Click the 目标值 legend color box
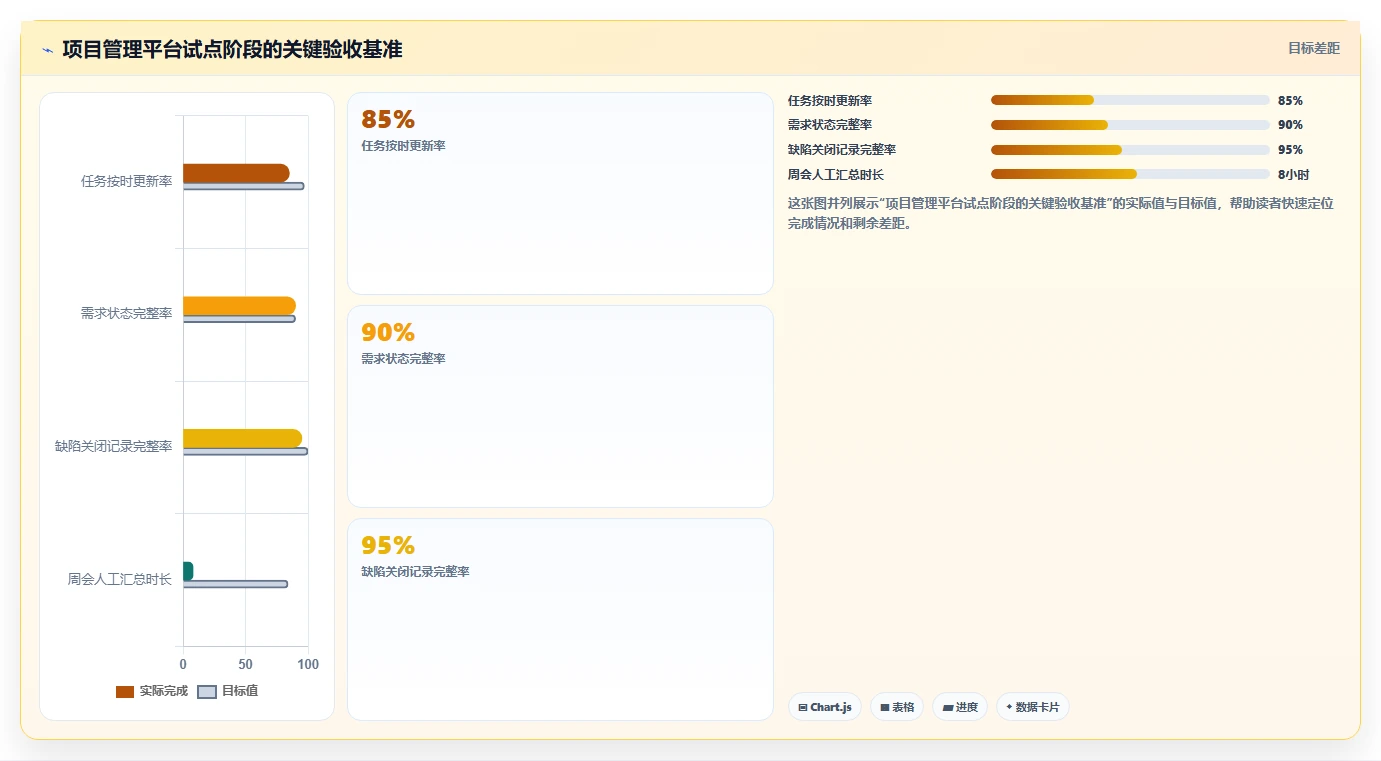The image size is (1381, 761). (207, 692)
